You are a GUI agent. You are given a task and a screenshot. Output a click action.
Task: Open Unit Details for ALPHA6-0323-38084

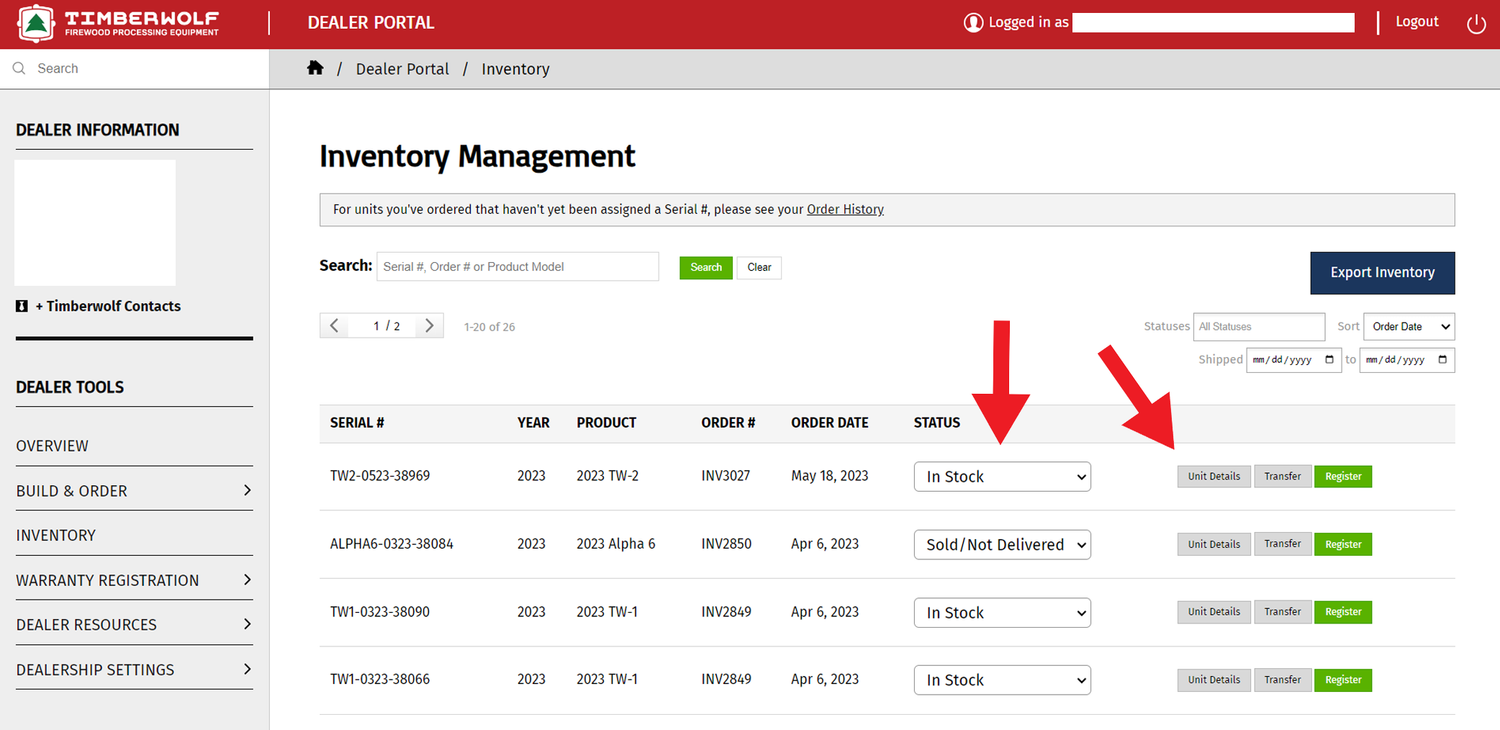tap(1214, 544)
